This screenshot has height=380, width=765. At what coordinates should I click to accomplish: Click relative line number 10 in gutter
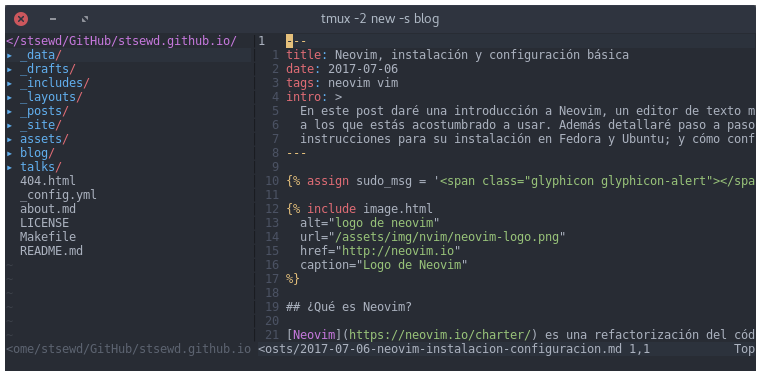272,181
